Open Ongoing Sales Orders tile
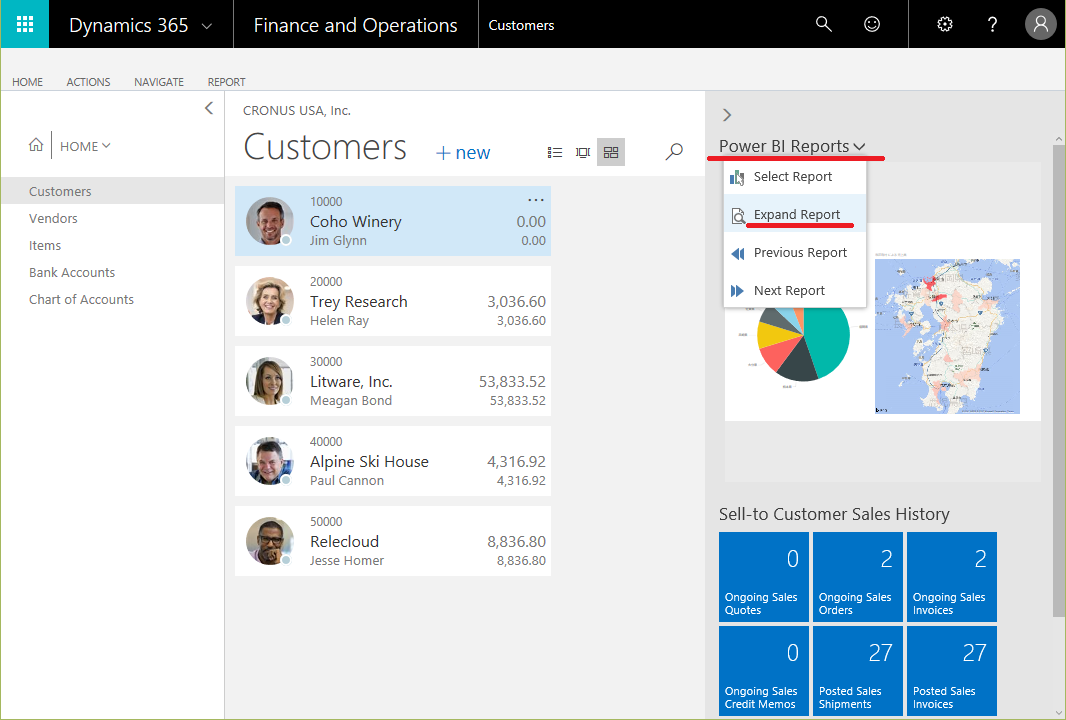 (x=858, y=577)
